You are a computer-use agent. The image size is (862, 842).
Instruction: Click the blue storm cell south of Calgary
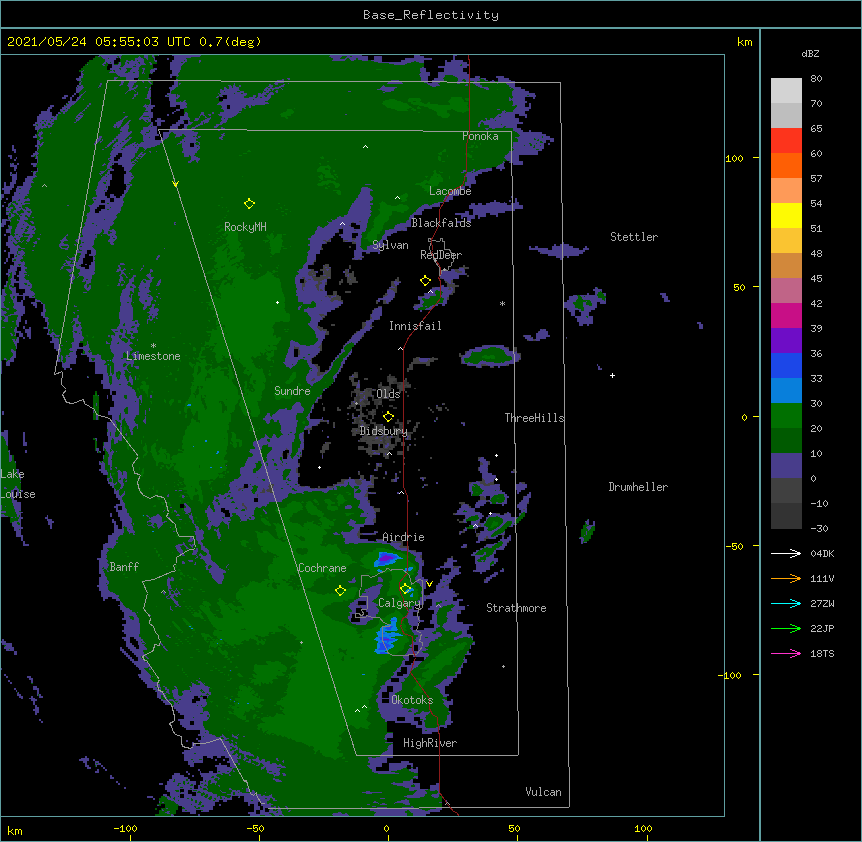[x=388, y=638]
